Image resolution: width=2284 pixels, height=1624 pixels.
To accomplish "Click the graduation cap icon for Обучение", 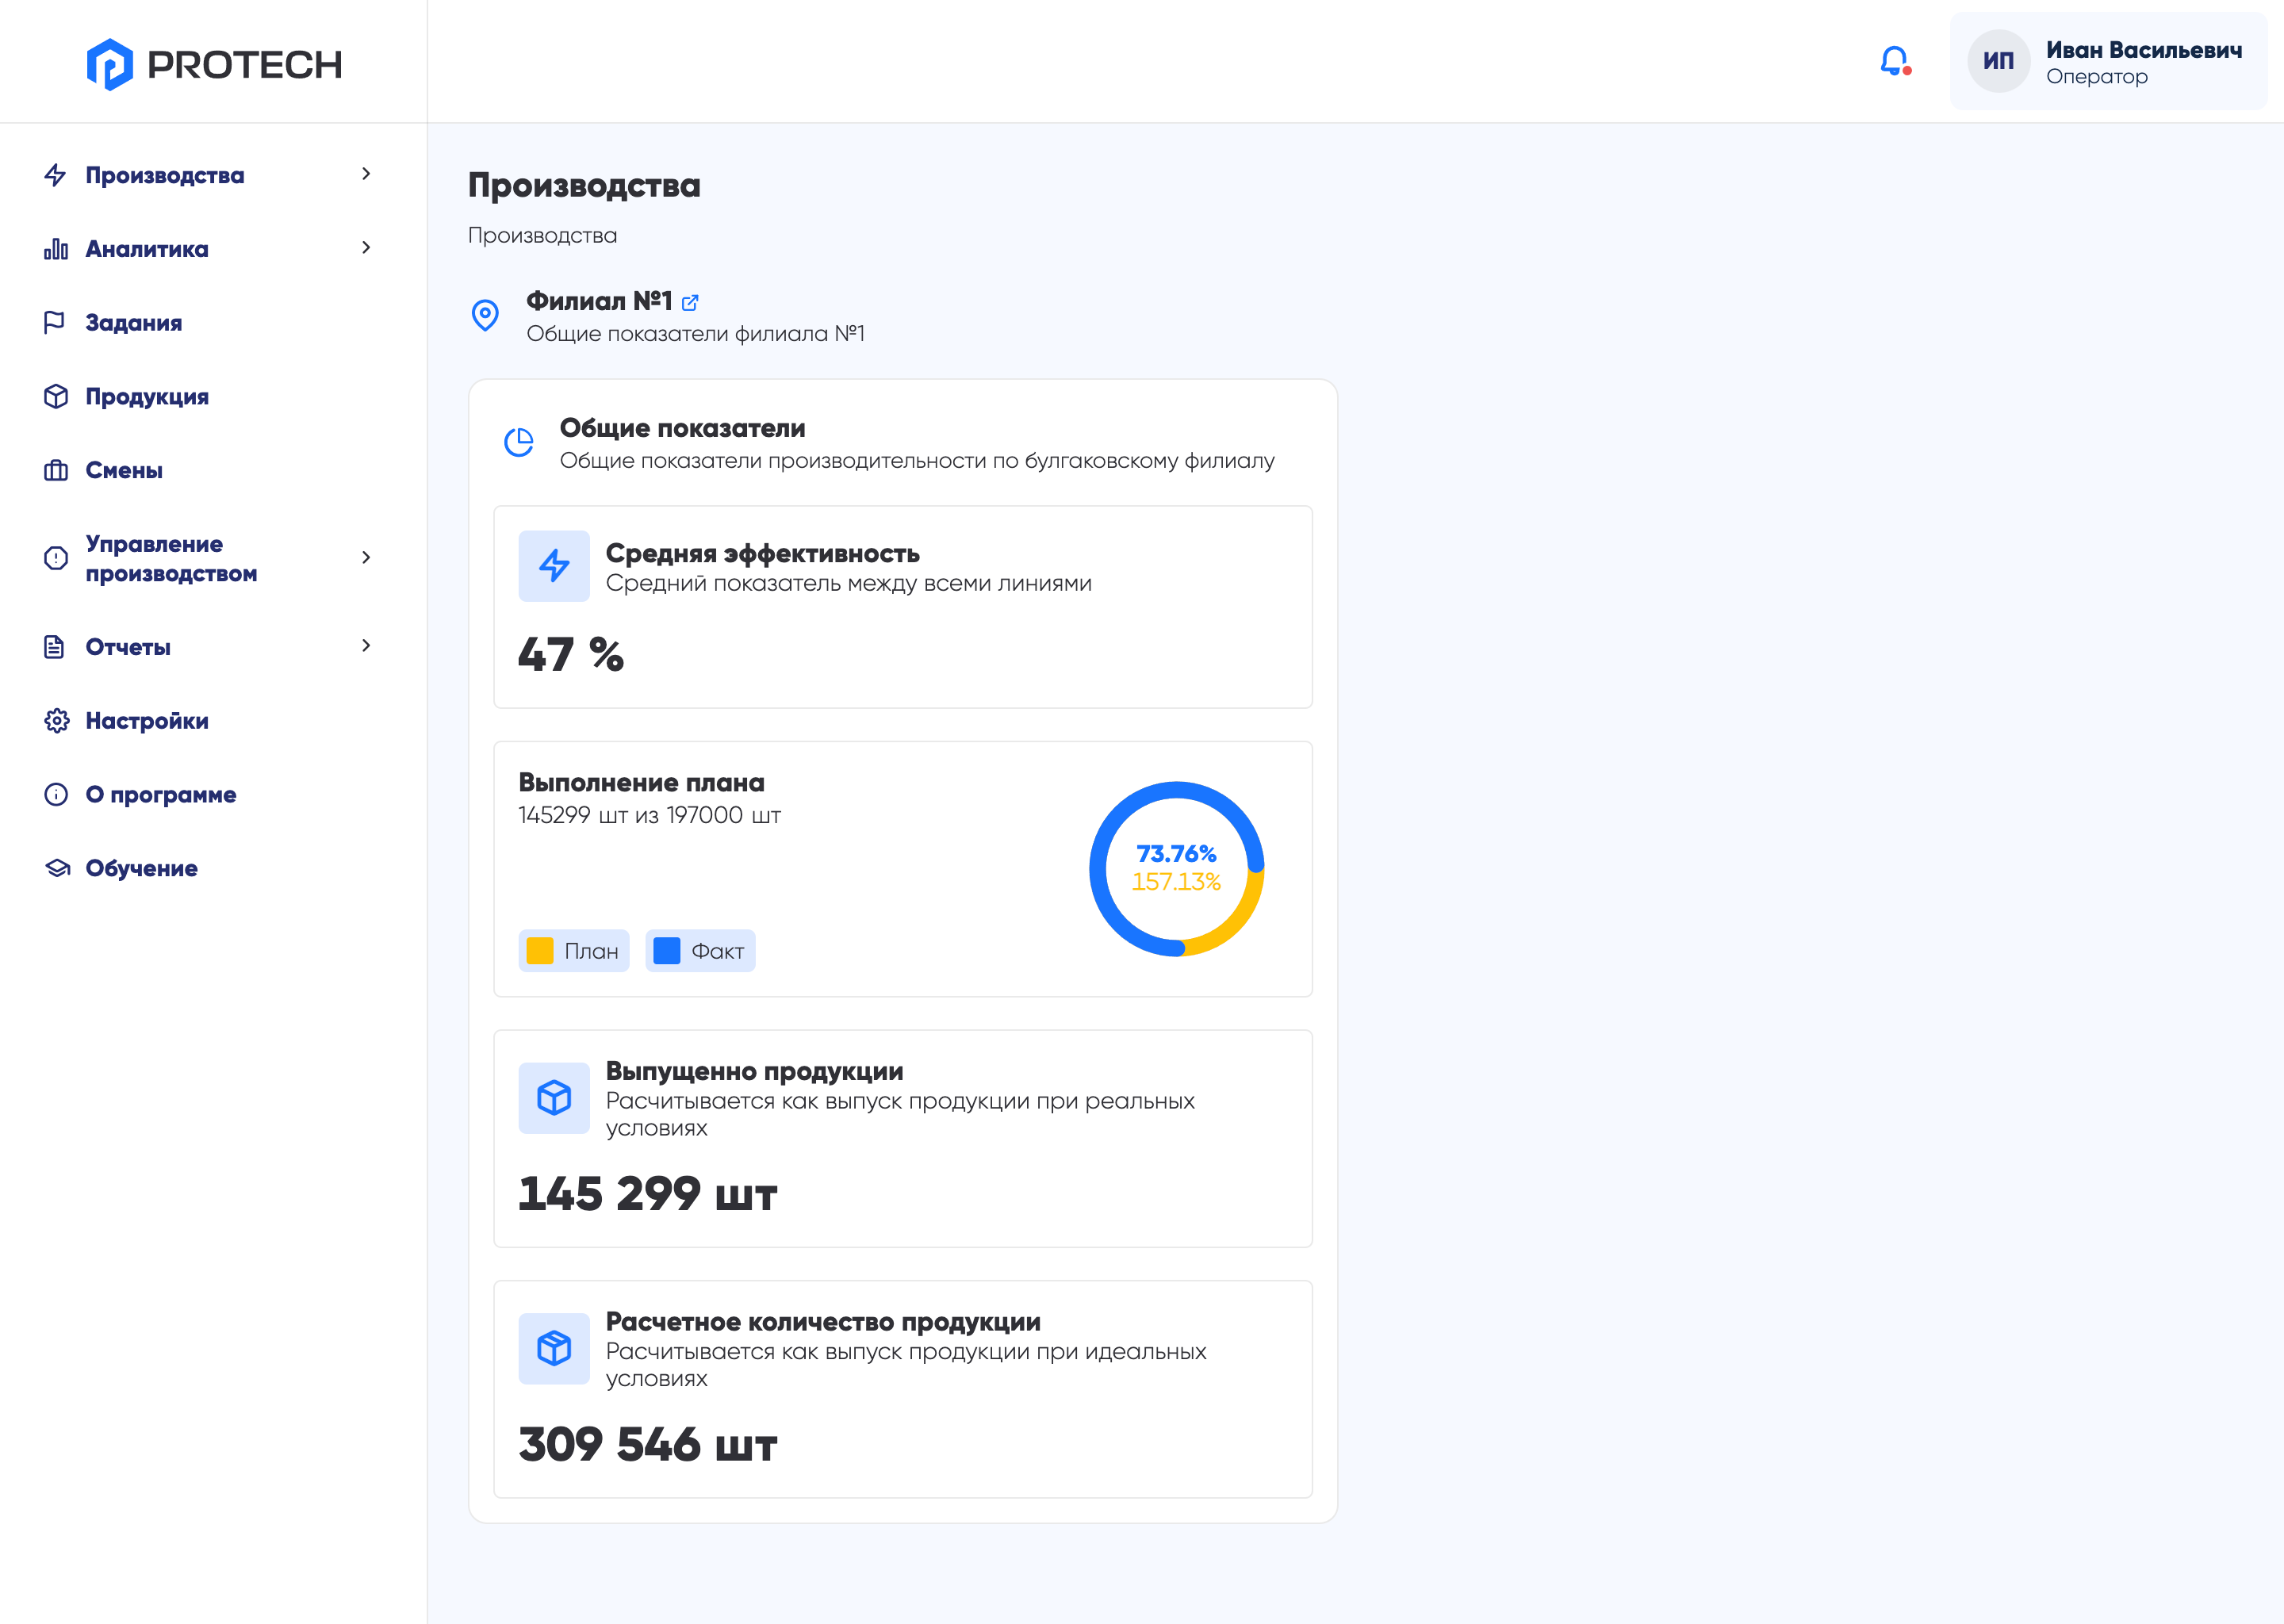I will point(56,868).
